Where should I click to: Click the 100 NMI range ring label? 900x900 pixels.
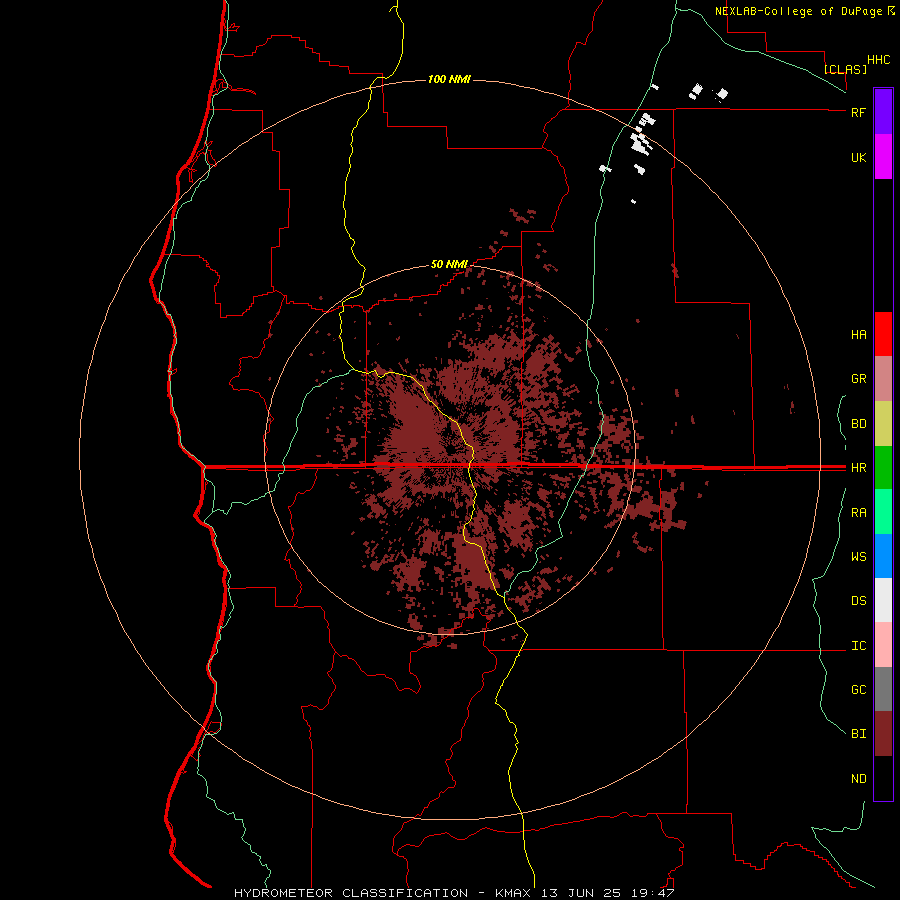coord(449,79)
